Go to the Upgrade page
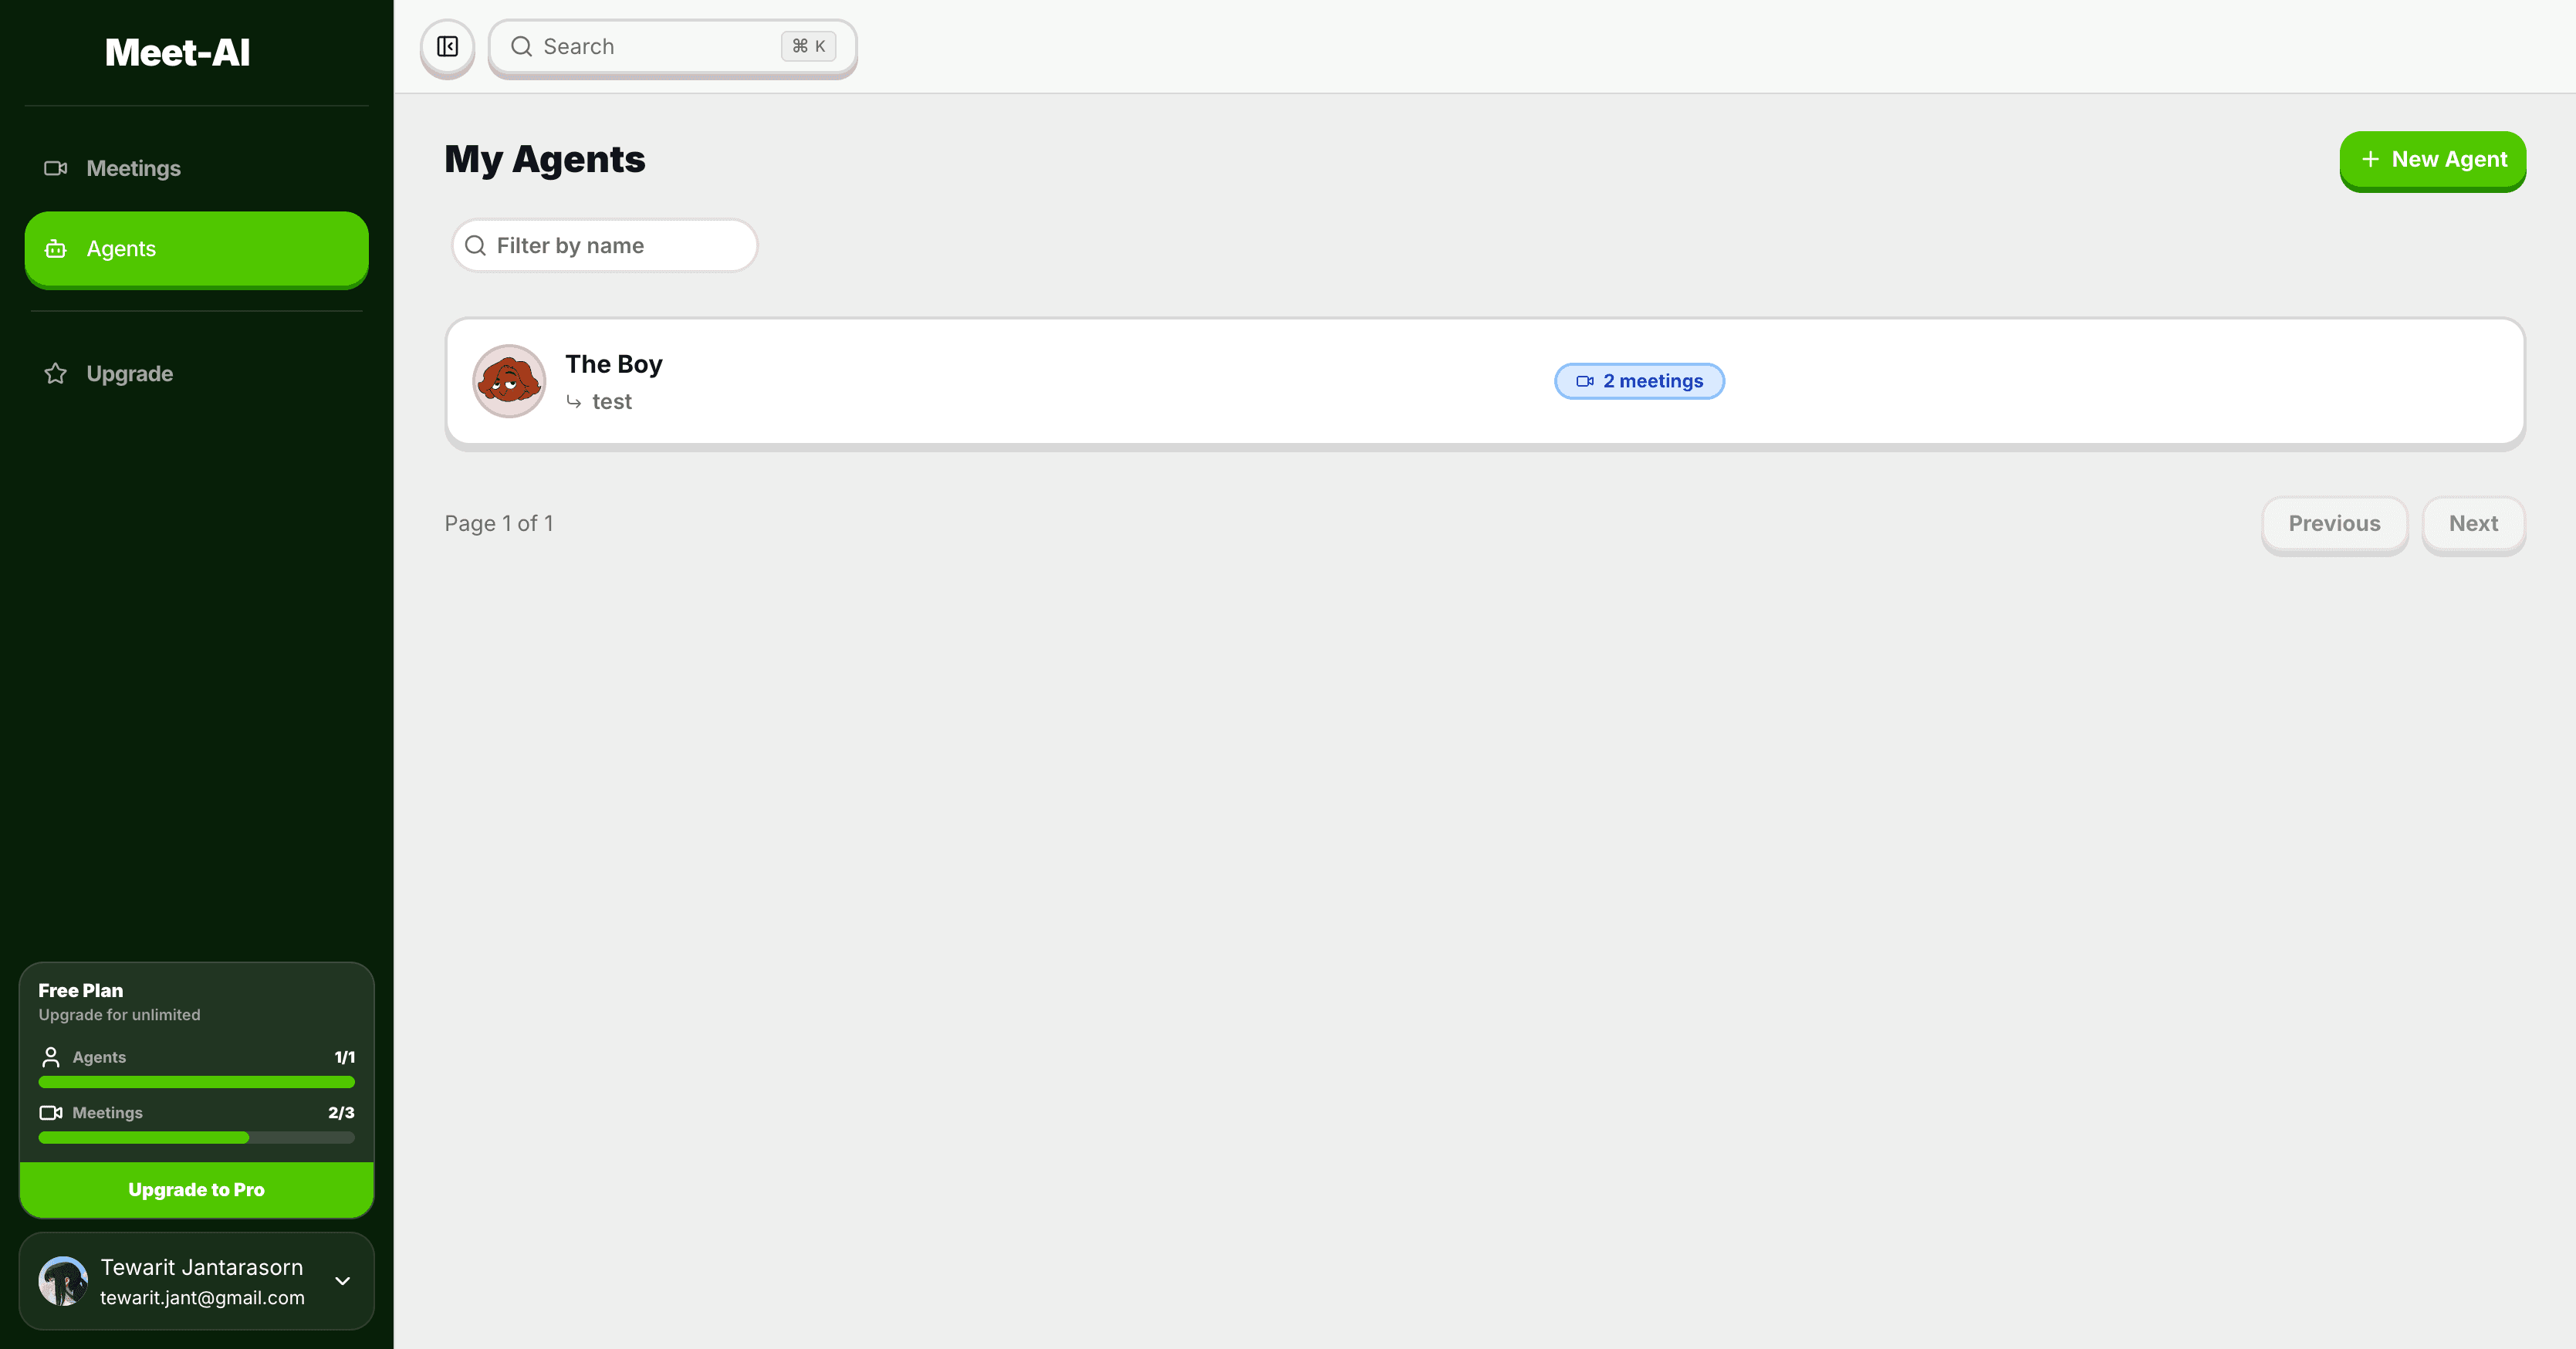Image resolution: width=2576 pixels, height=1349 pixels. pyautogui.click(x=197, y=374)
